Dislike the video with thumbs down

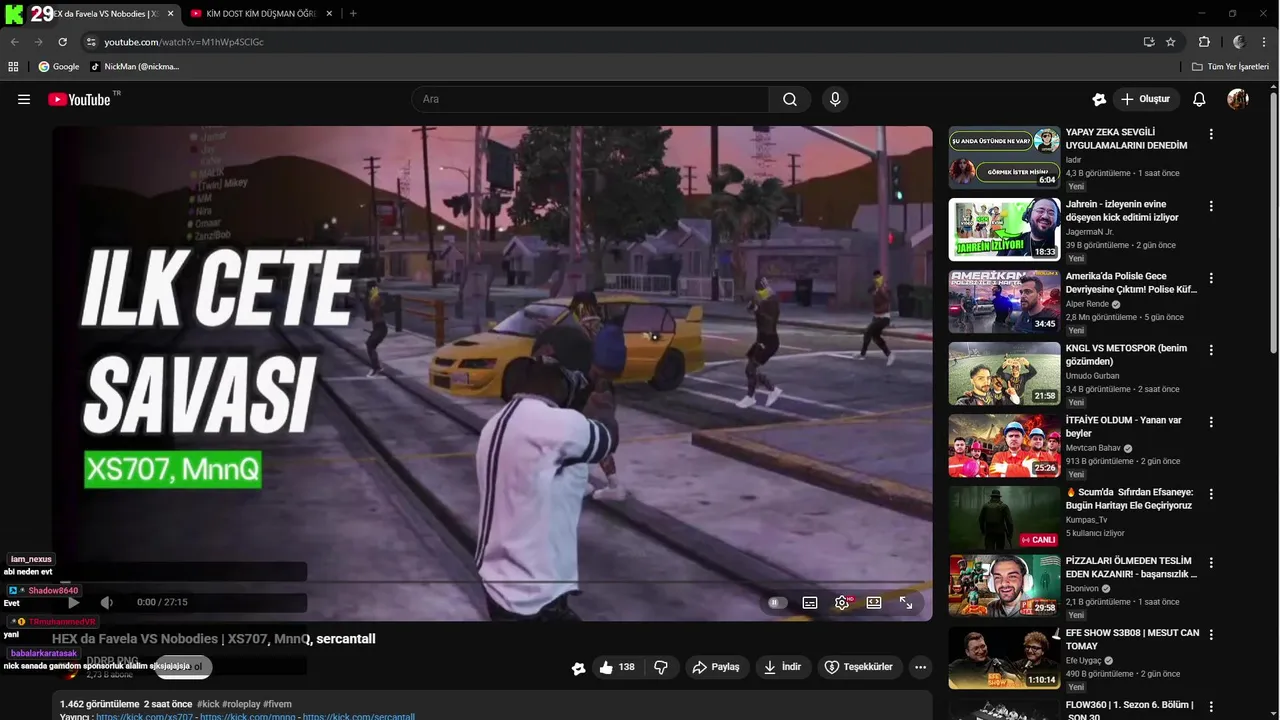click(x=661, y=667)
